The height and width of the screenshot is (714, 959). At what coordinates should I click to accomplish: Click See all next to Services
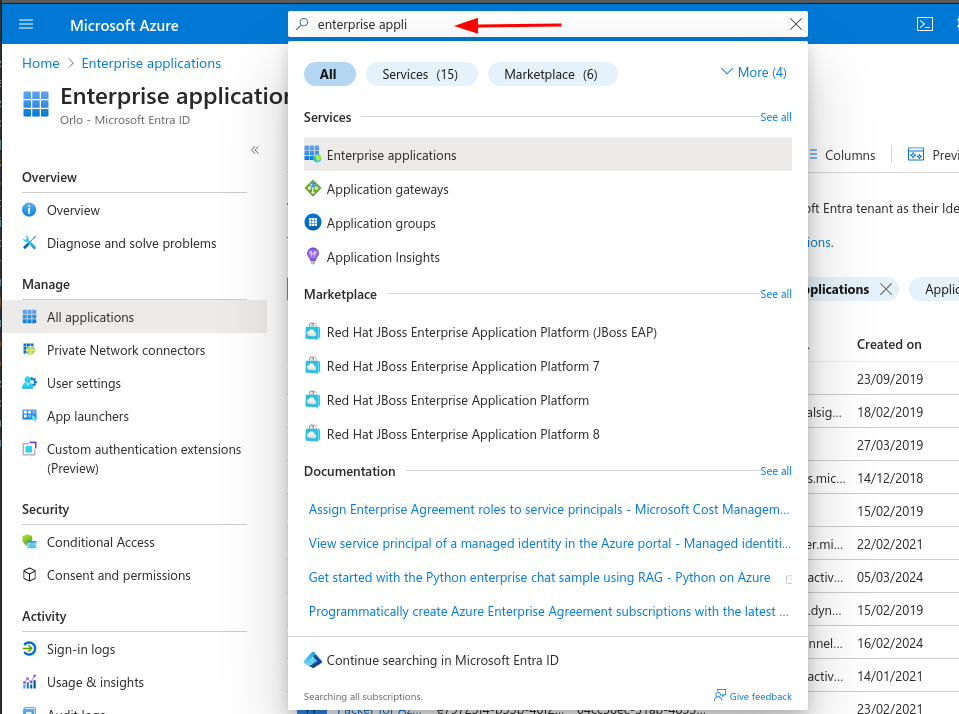pos(775,117)
